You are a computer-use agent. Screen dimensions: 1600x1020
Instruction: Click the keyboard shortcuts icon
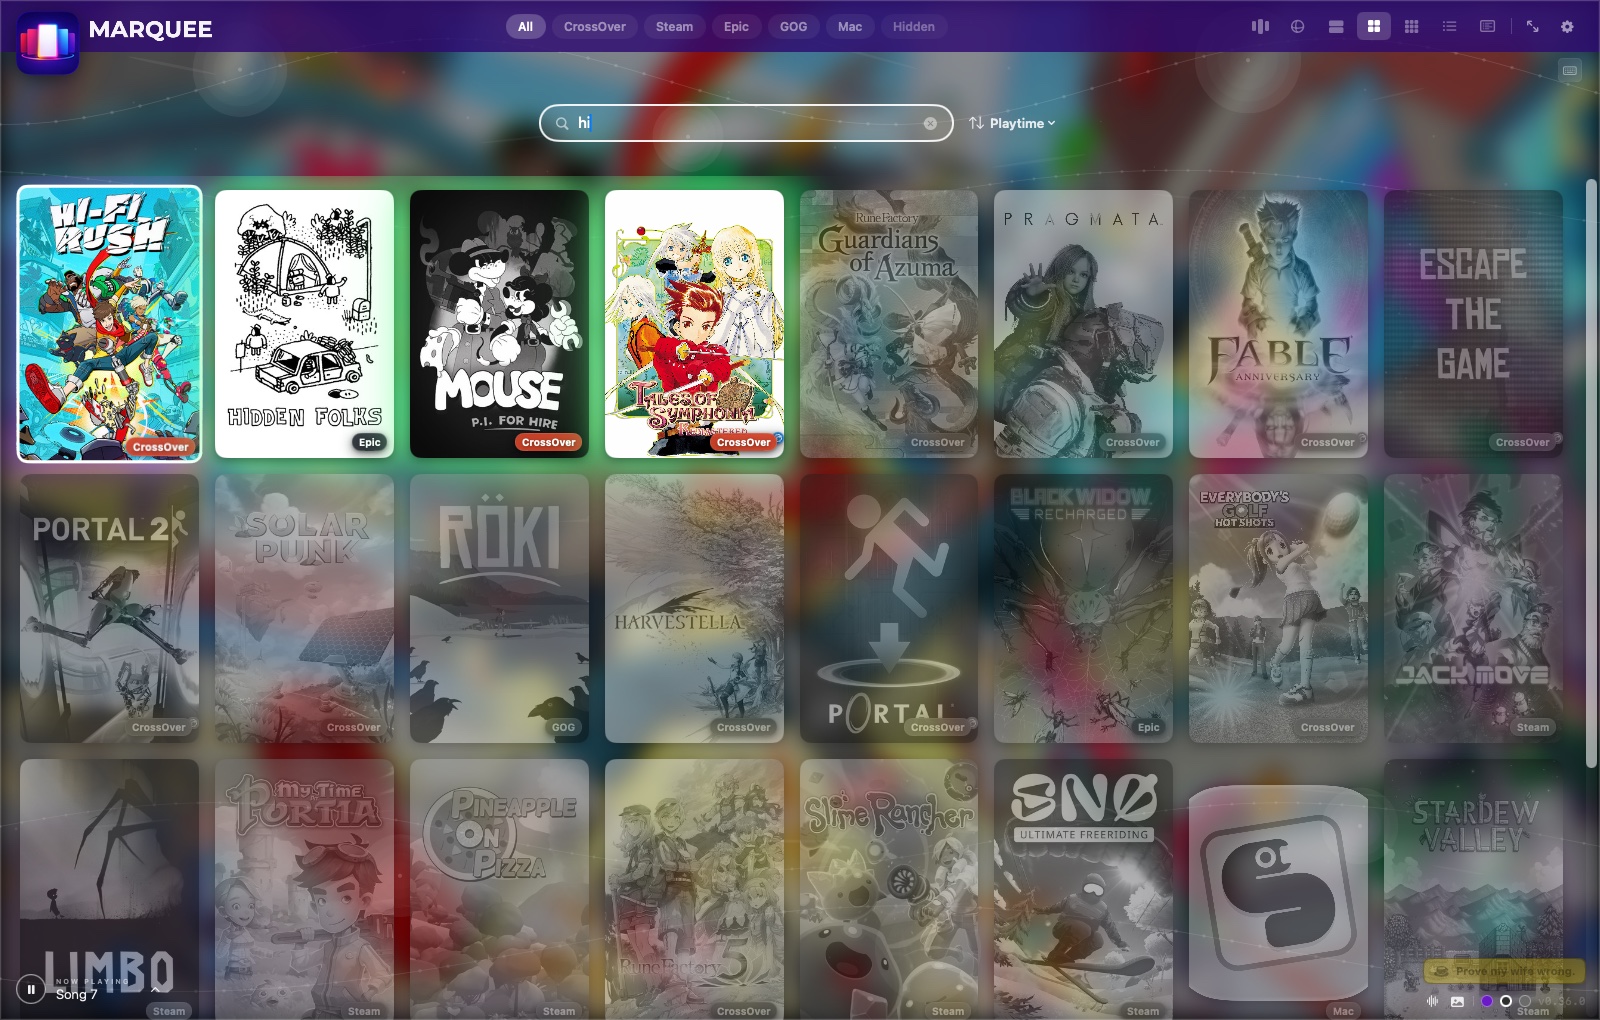(x=1570, y=71)
